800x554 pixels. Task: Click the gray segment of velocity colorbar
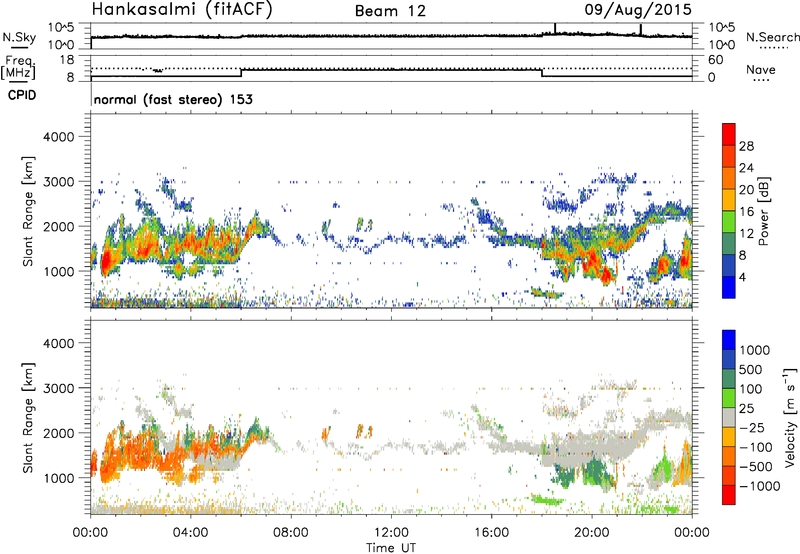tap(729, 417)
